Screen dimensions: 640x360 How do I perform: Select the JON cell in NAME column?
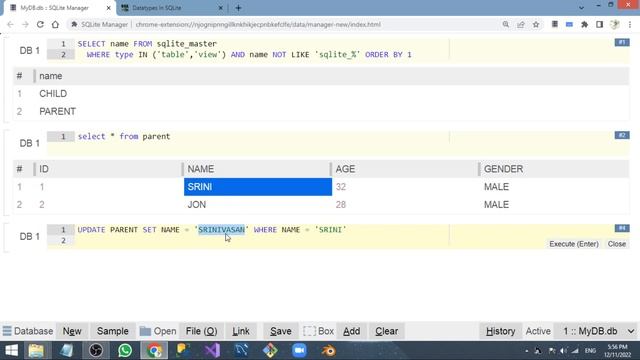[258, 204]
